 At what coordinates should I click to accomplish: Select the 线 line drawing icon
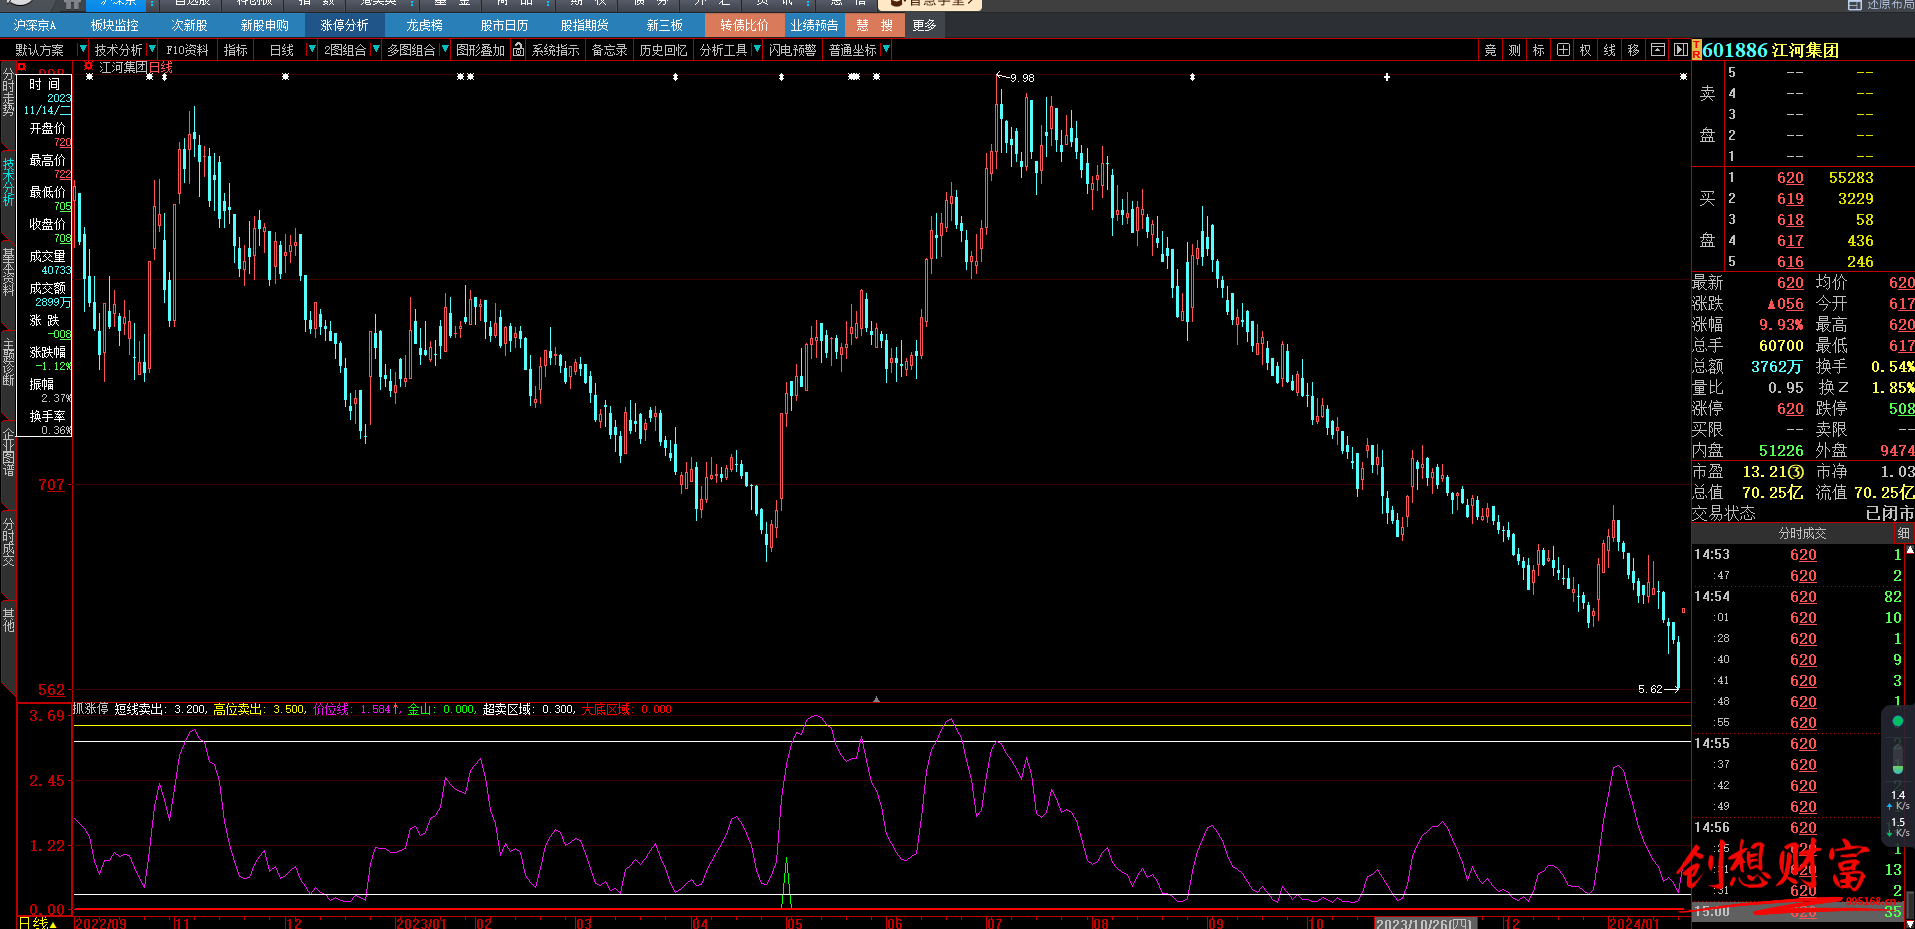1610,50
